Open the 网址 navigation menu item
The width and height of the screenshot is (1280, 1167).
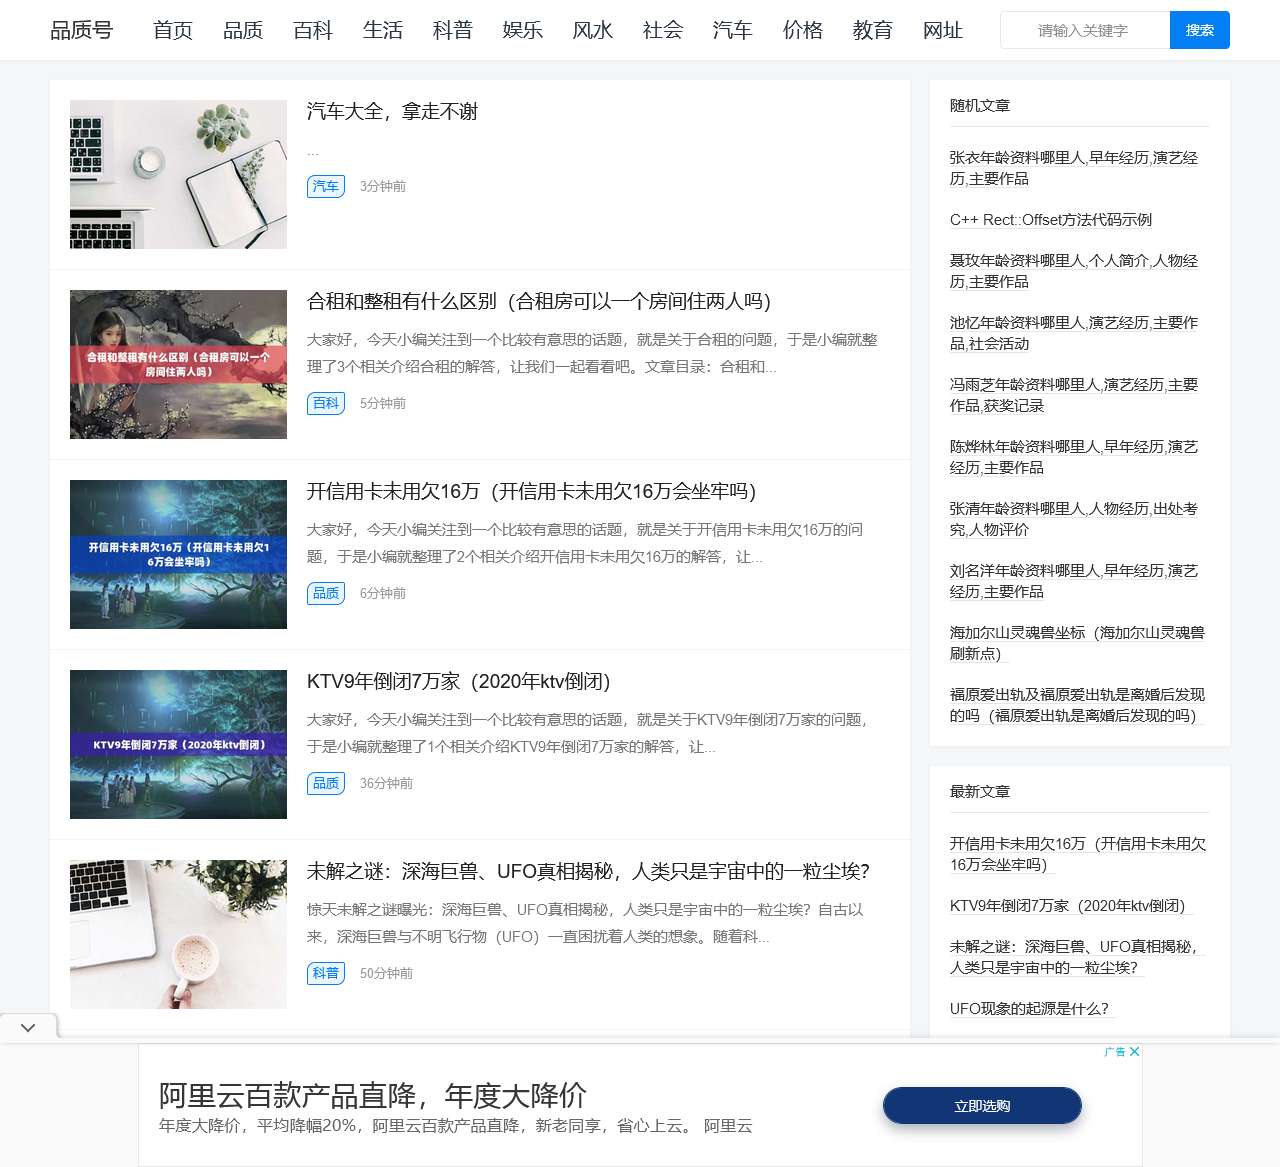(943, 30)
